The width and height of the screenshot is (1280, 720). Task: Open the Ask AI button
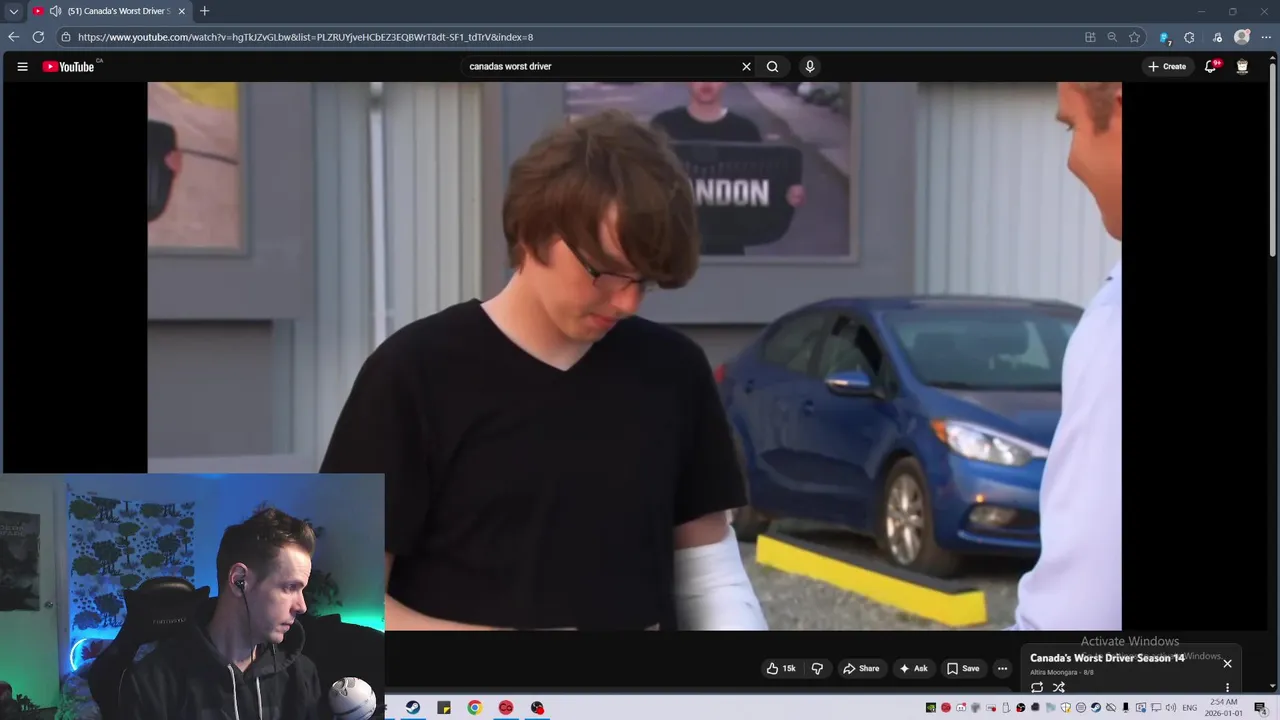point(914,668)
